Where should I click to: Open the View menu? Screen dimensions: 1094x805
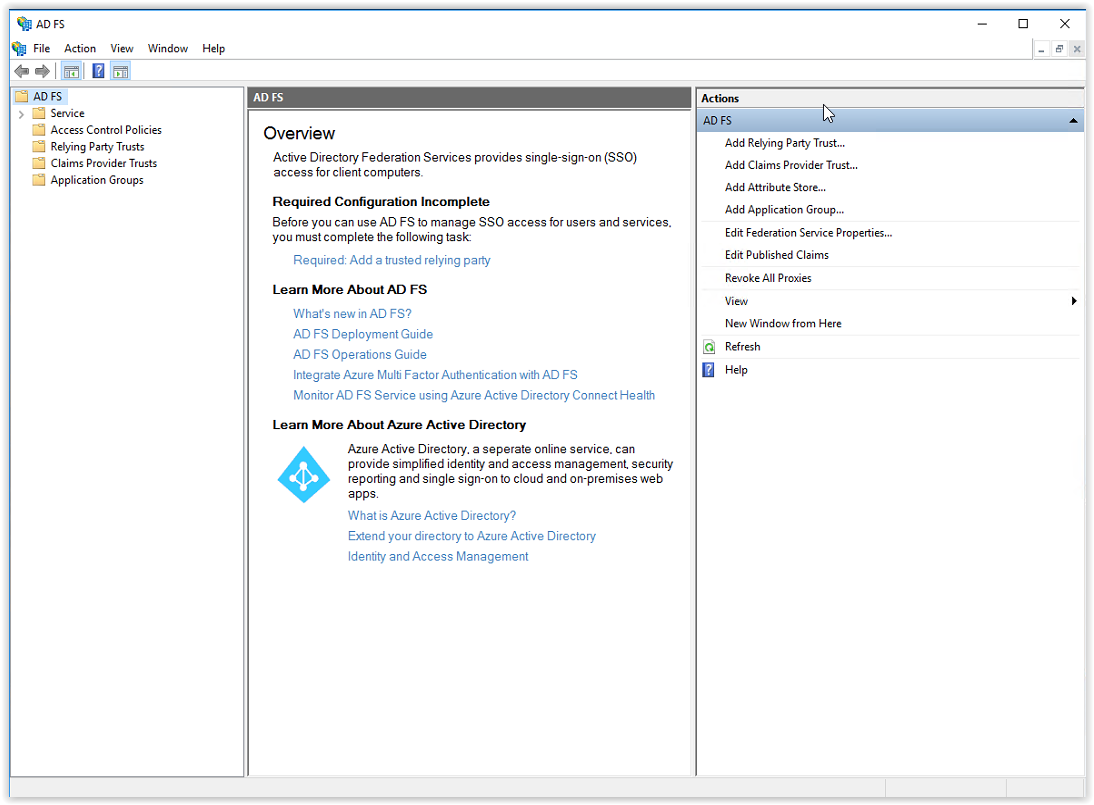point(121,49)
